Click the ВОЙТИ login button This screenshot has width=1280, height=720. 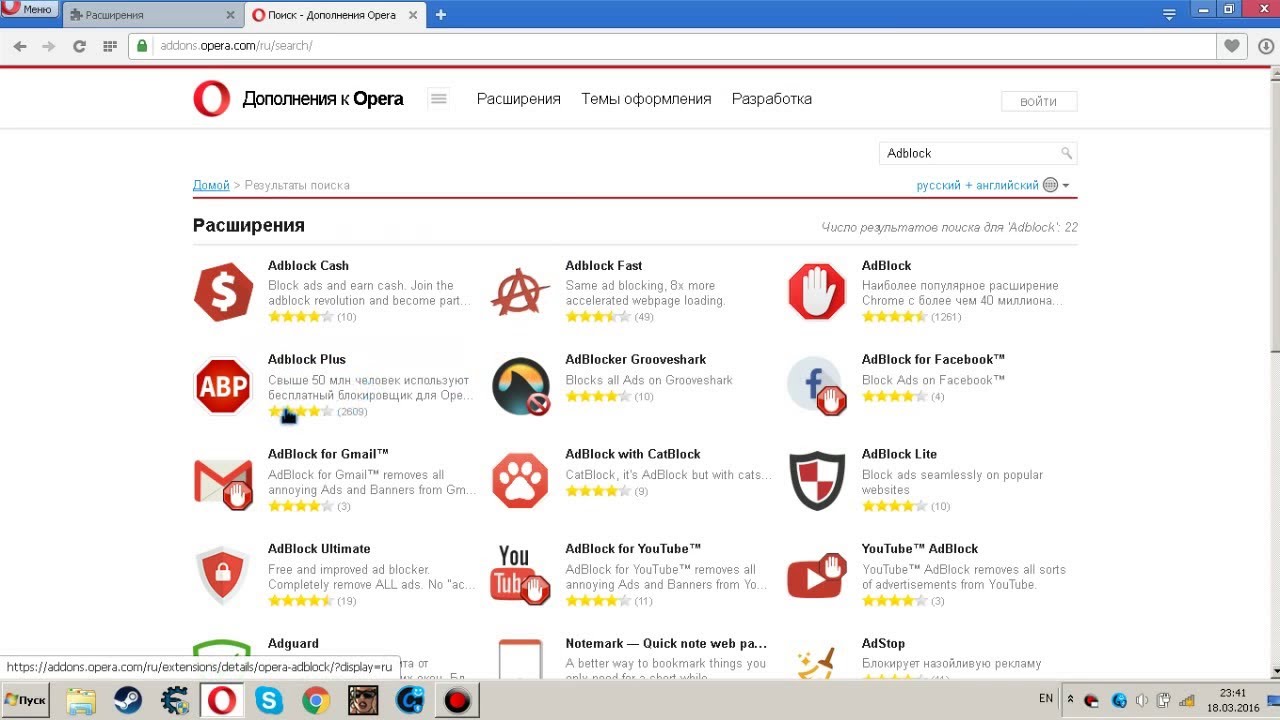pyautogui.click(x=1039, y=101)
